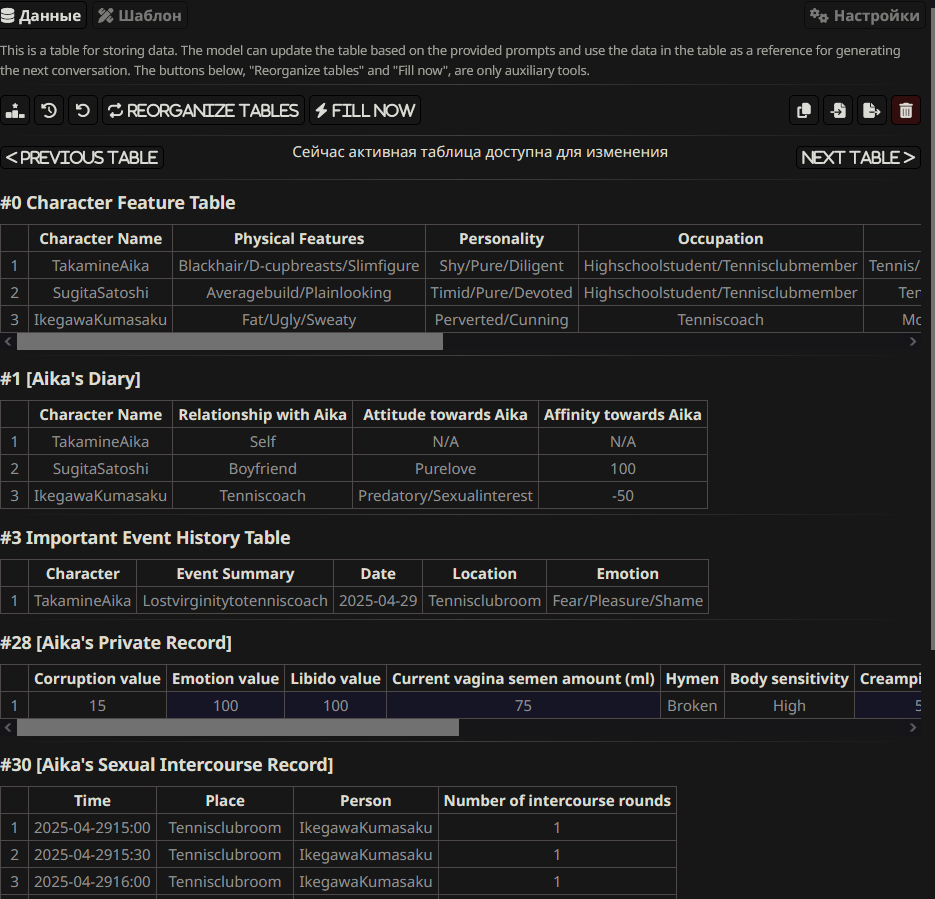This screenshot has height=899, width=935.
Task: Select the Emotion value header
Action: [225, 678]
